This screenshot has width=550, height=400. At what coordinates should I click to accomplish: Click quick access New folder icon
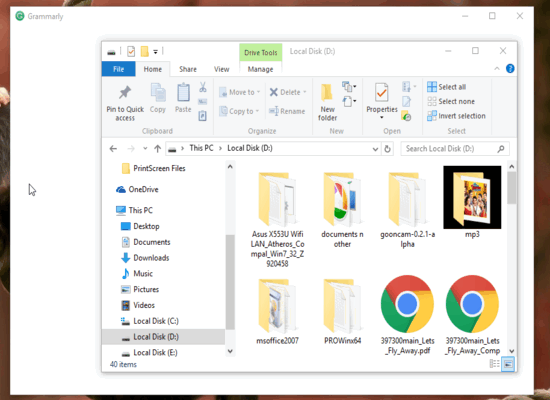pos(145,52)
